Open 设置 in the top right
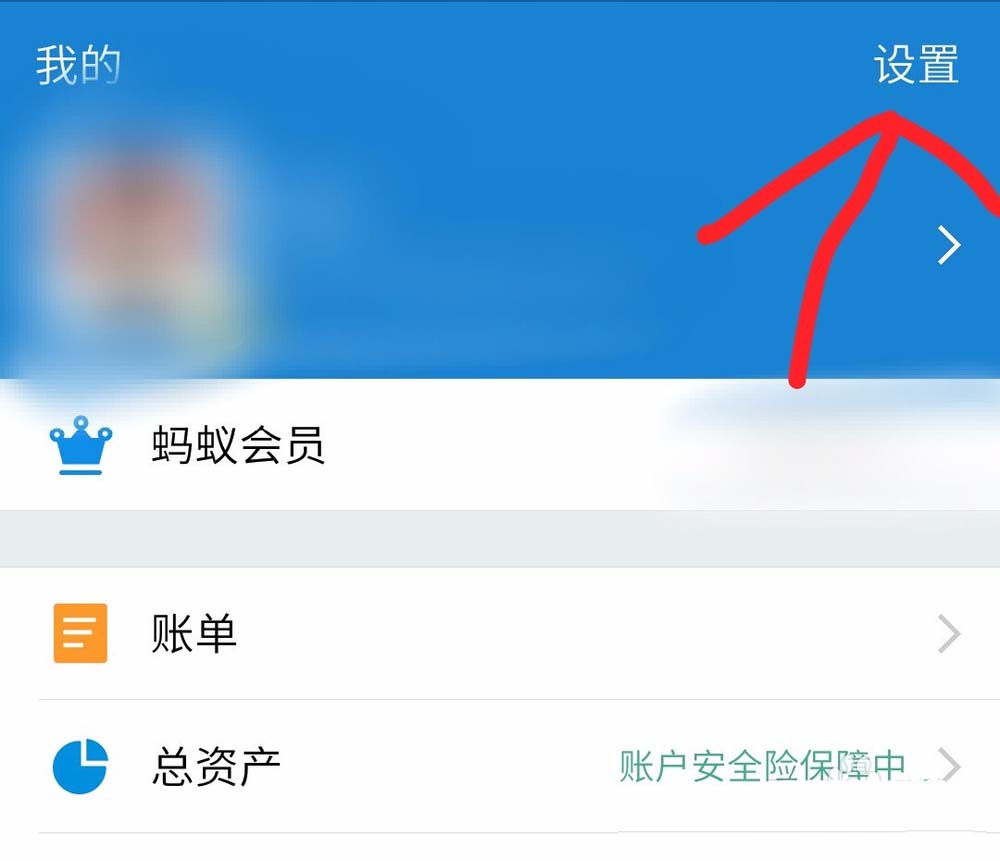This screenshot has height=861, width=1000. click(916, 65)
